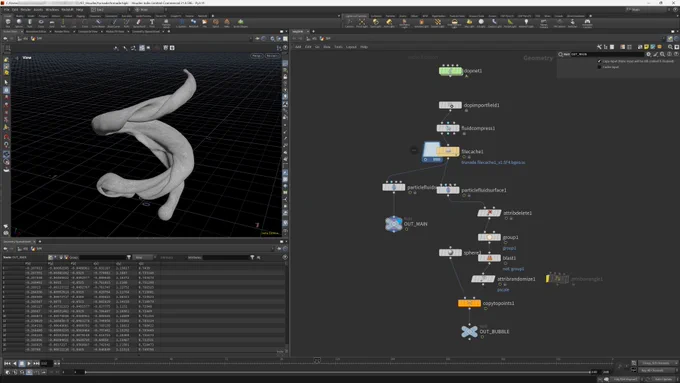Open the Build desktop selector dropdown
This screenshot has height=383, width=680.
111,9
